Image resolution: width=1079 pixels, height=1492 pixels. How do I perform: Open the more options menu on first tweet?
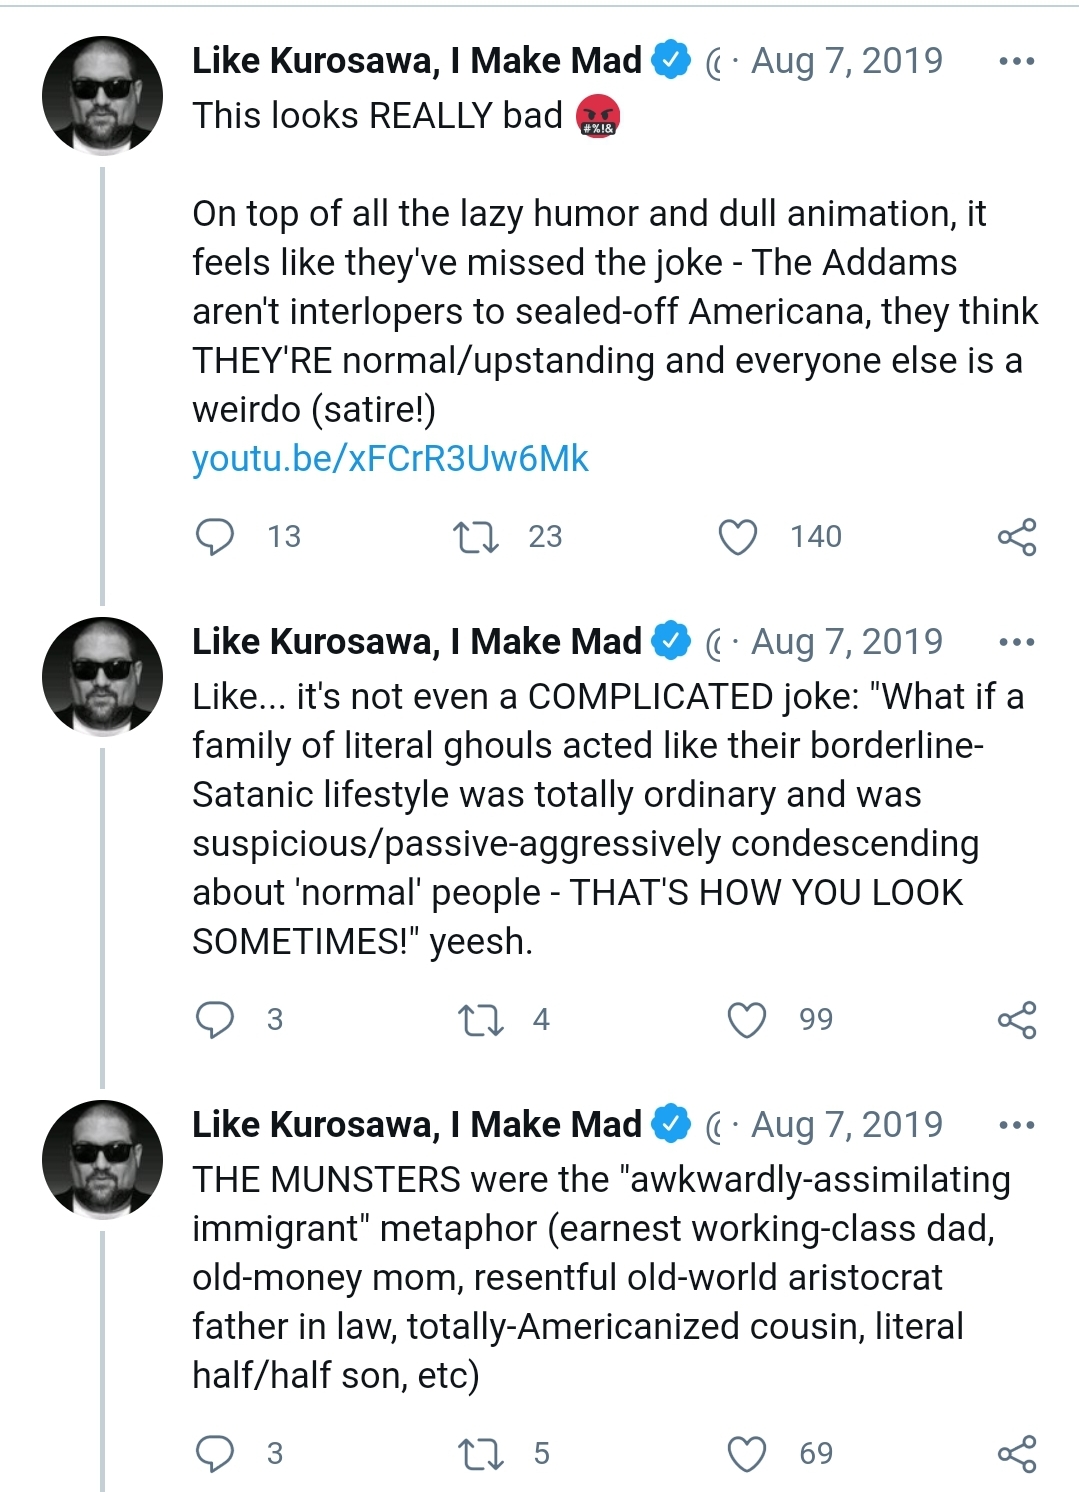1017,61
